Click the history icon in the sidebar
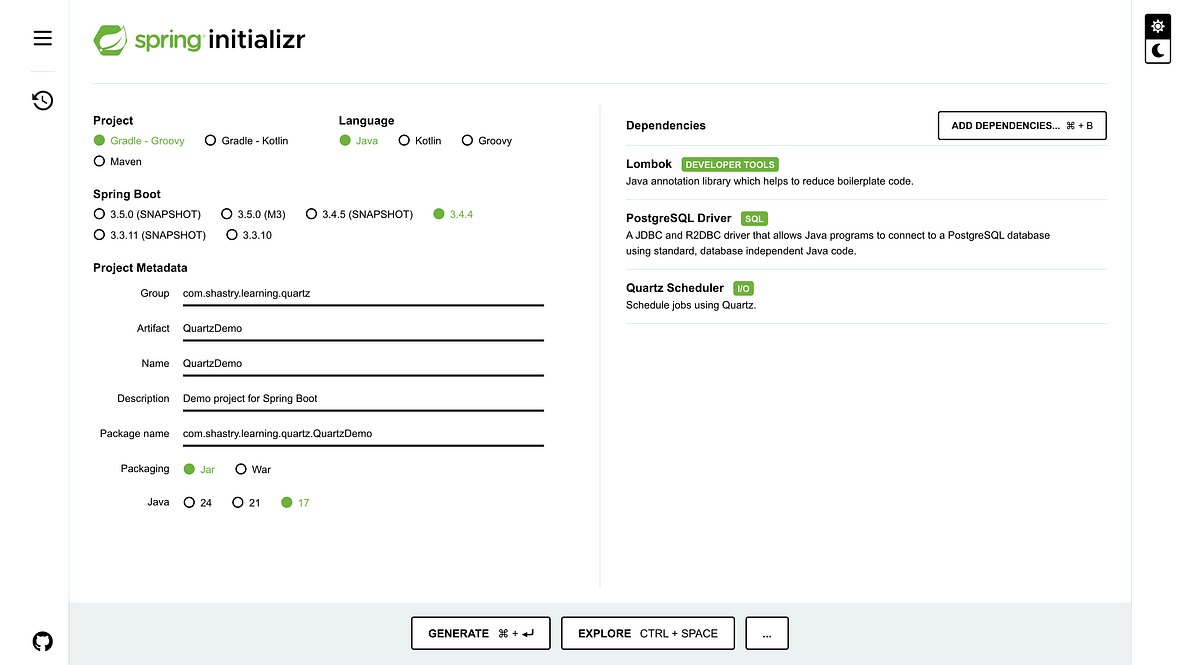Viewport: 1200px width, 665px height. tap(42, 100)
